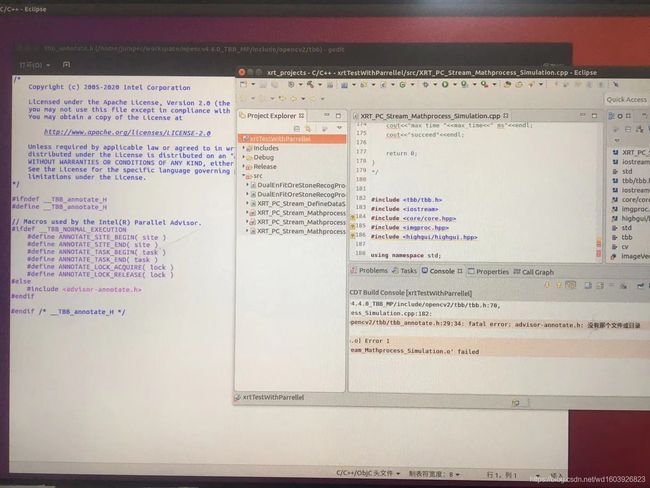650x488 pixels.
Task: Click the Quick Access field
Action: point(626,100)
